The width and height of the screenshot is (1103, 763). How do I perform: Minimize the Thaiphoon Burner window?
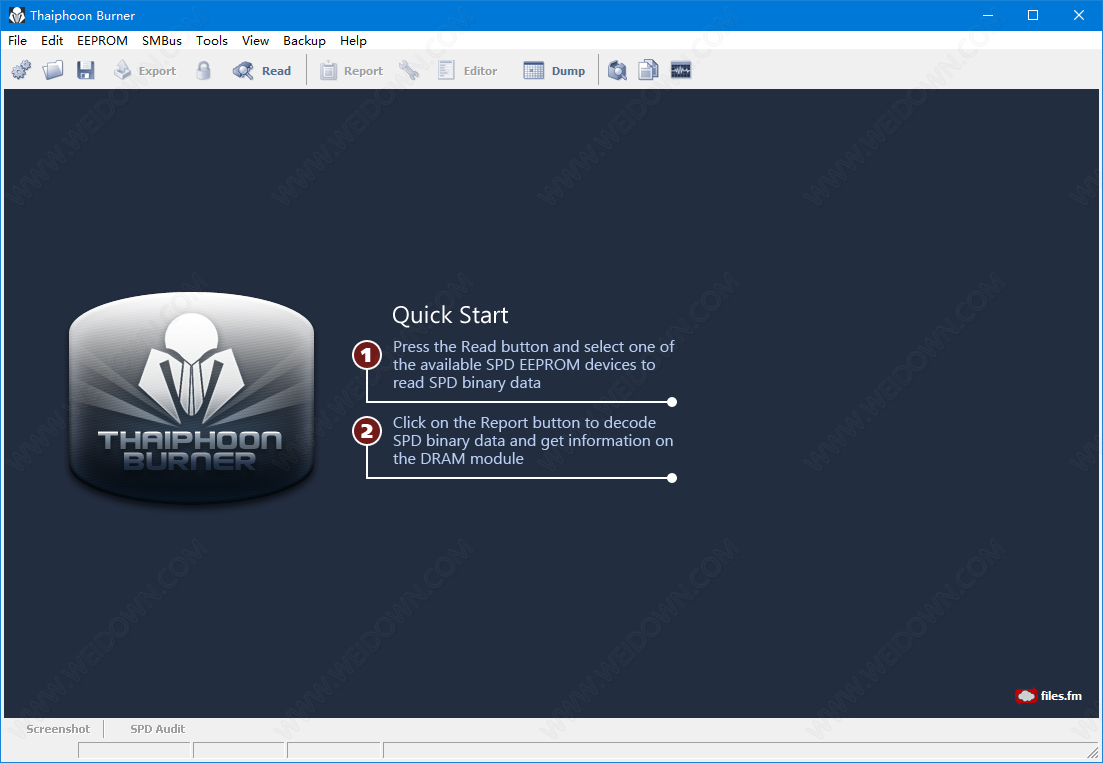987,15
